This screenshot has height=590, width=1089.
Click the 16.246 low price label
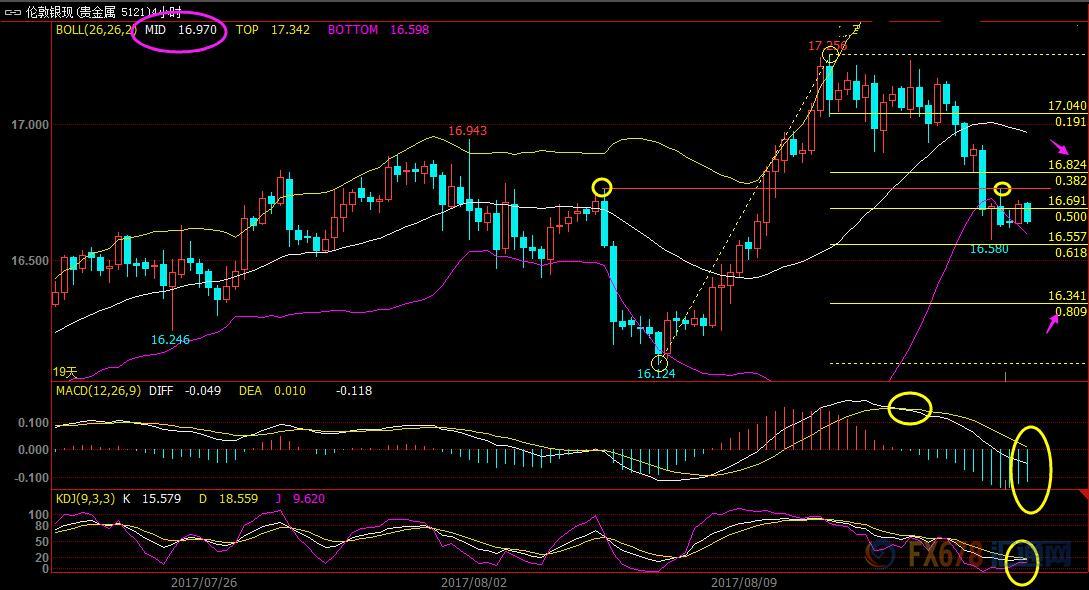[x=170, y=340]
